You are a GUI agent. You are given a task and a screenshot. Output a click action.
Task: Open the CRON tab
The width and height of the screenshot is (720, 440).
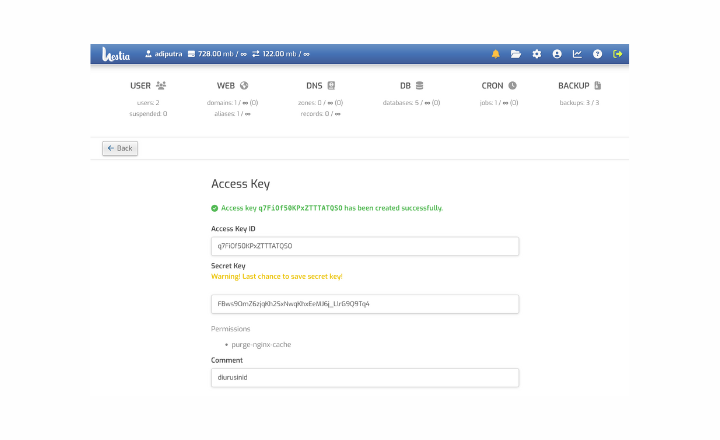click(498, 86)
